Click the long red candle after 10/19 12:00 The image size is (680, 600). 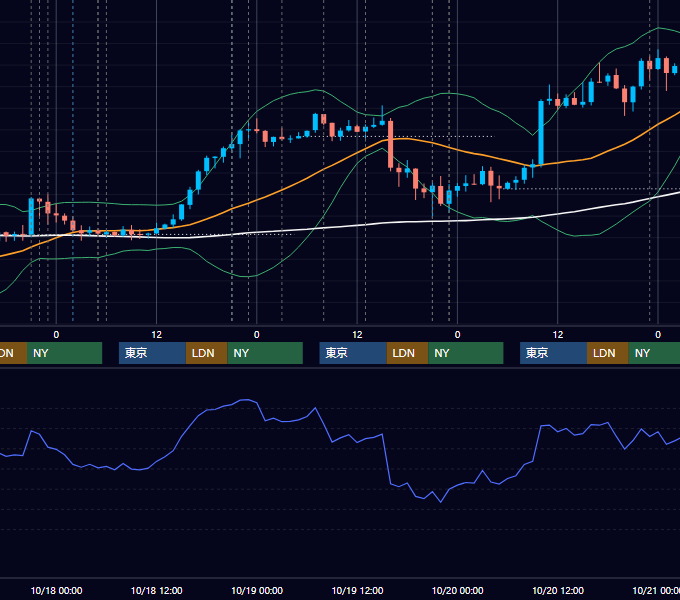pos(390,144)
